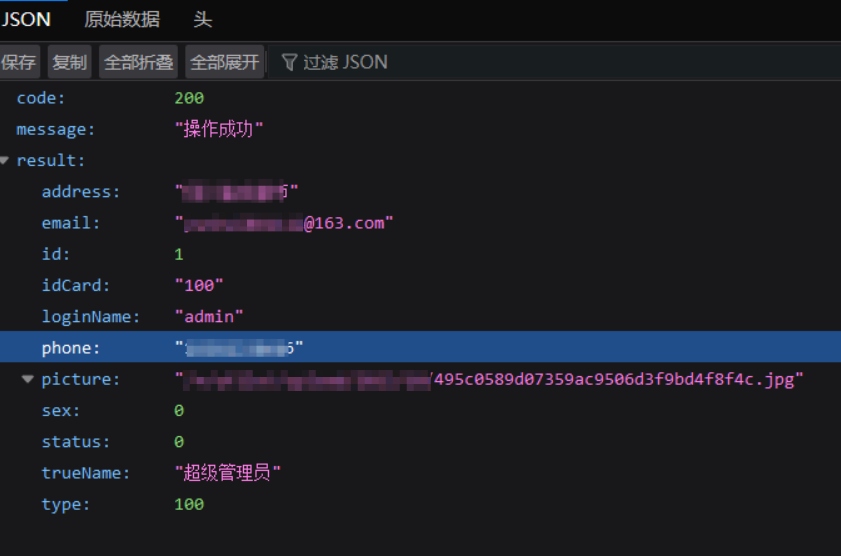Select the idCard key

pyautogui.click(x=76, y=285)
